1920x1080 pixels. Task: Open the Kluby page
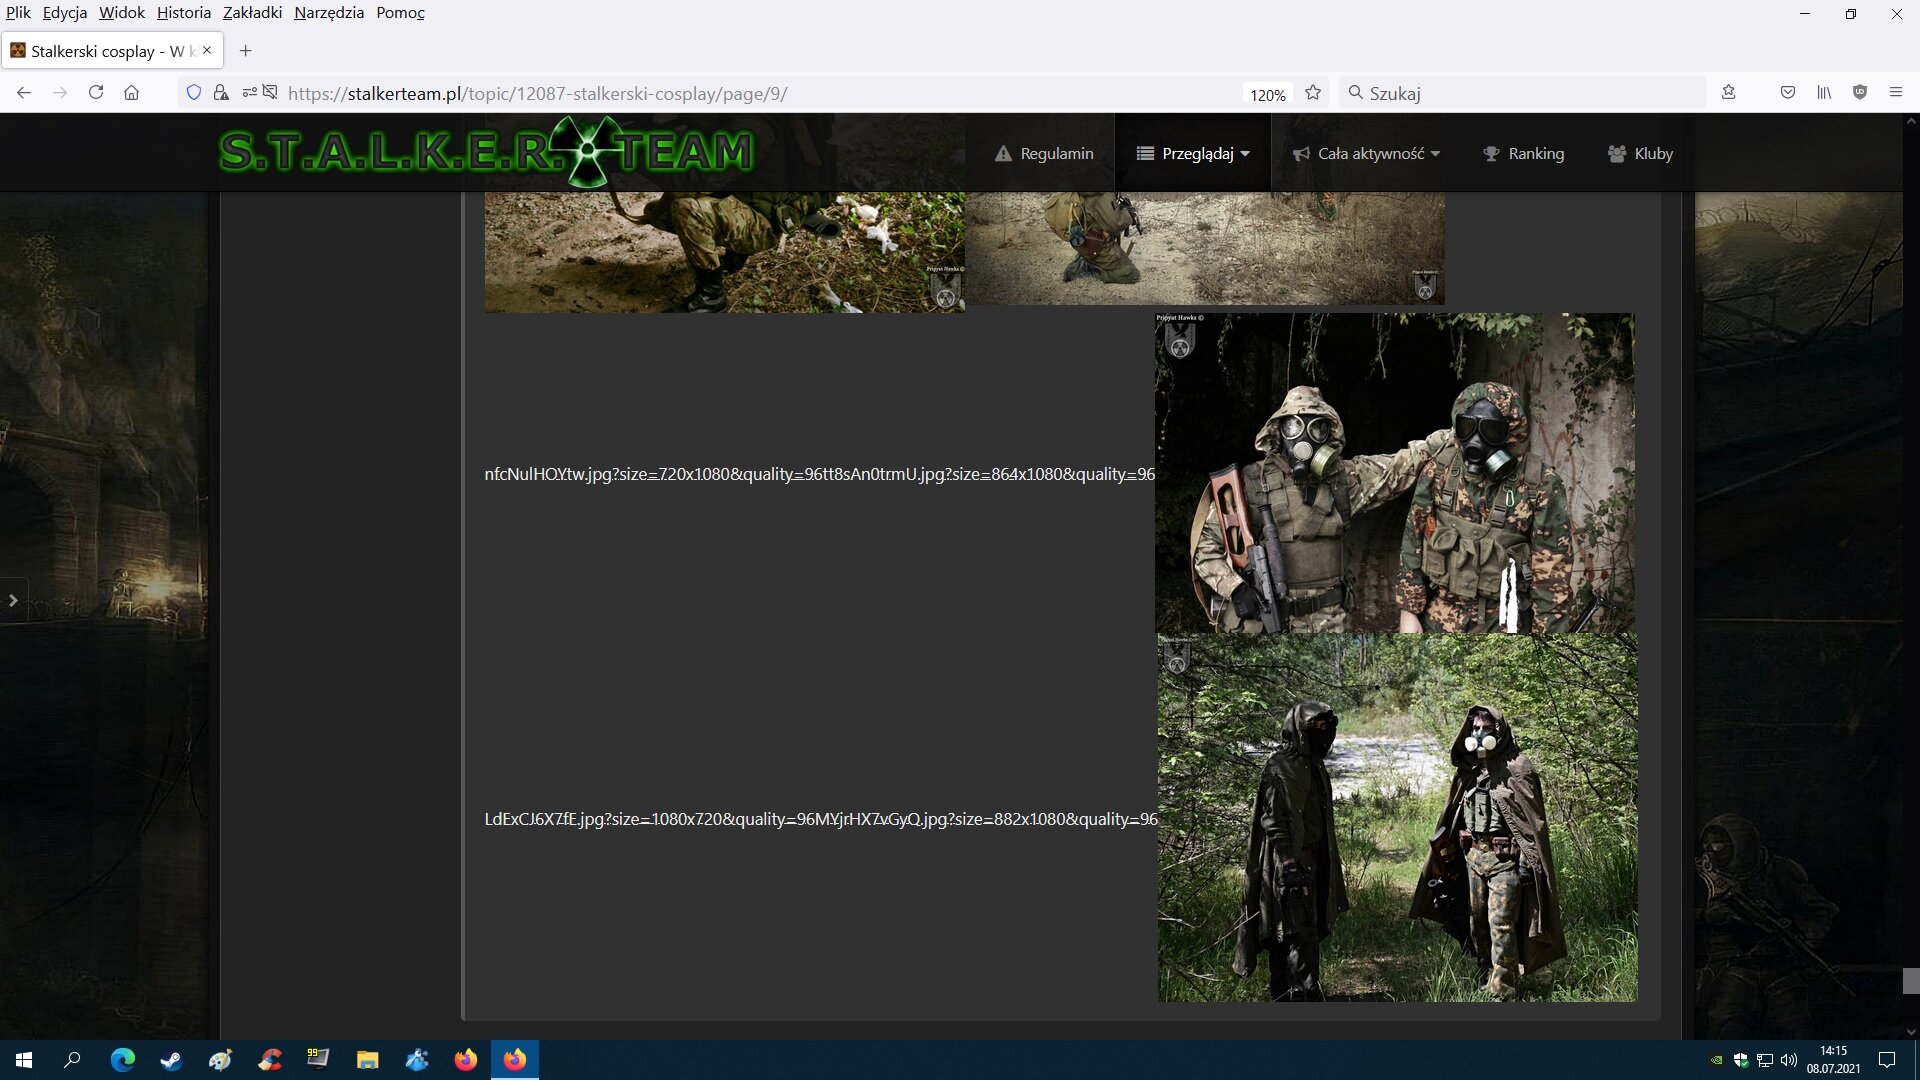[x=1640, y=153]
